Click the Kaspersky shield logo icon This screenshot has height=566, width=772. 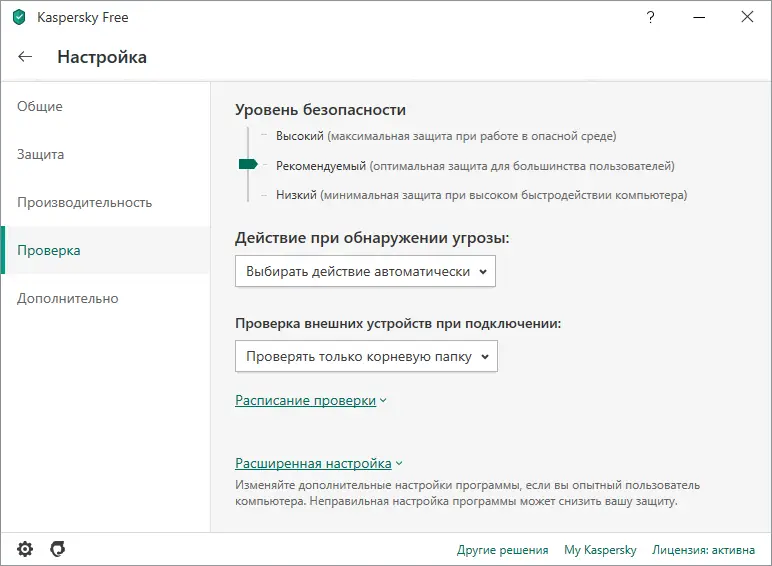19,17
